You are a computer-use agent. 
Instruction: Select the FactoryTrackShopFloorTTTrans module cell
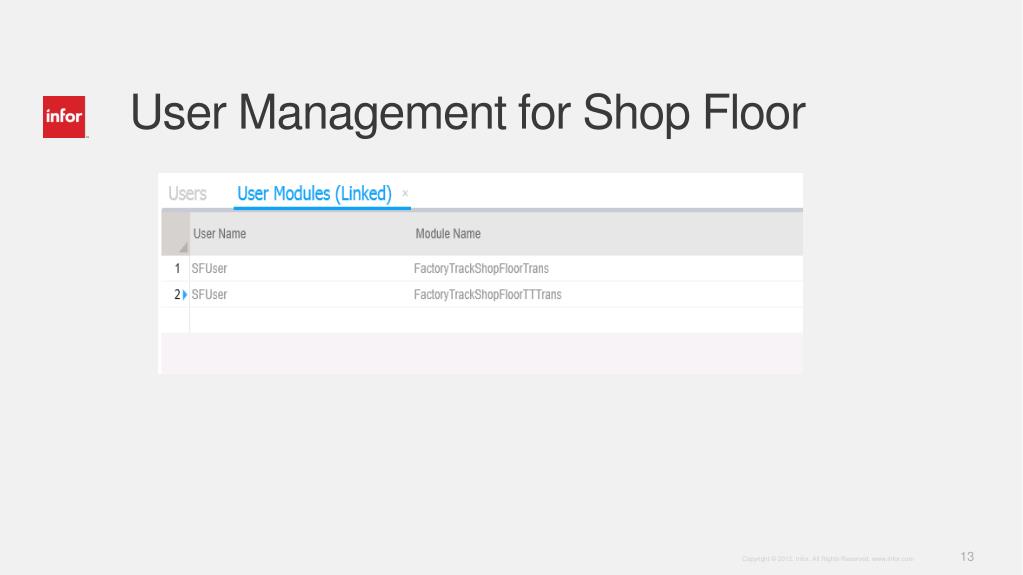tap(607, 294)
